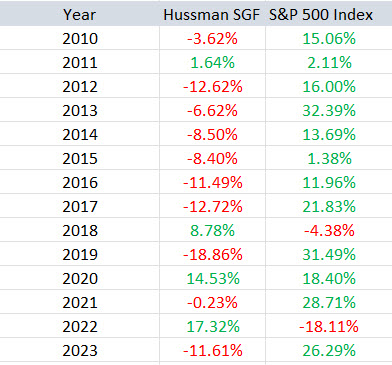Image resolution: width=392 pixels, height=365 pixels.
Task: Select the 2014 year cell
Action: coord(79,134)
